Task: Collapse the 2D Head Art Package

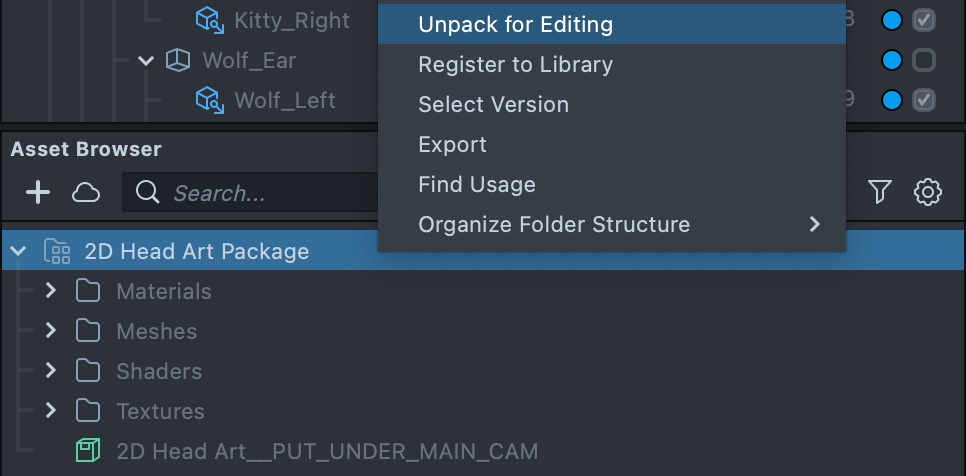Action: 17,251
